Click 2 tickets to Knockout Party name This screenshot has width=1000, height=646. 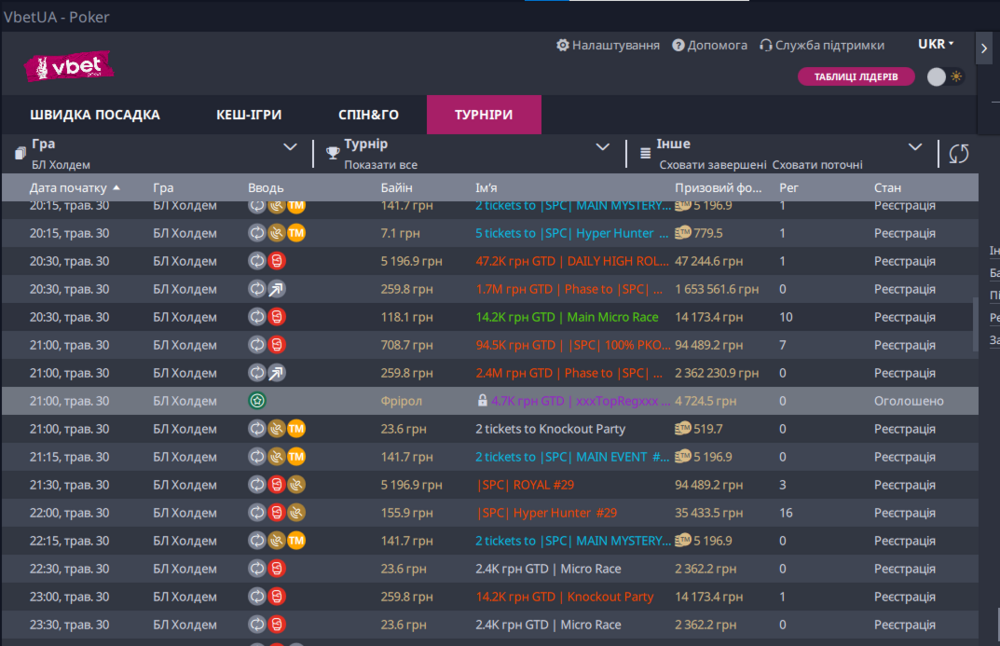(x=550, y=429)
